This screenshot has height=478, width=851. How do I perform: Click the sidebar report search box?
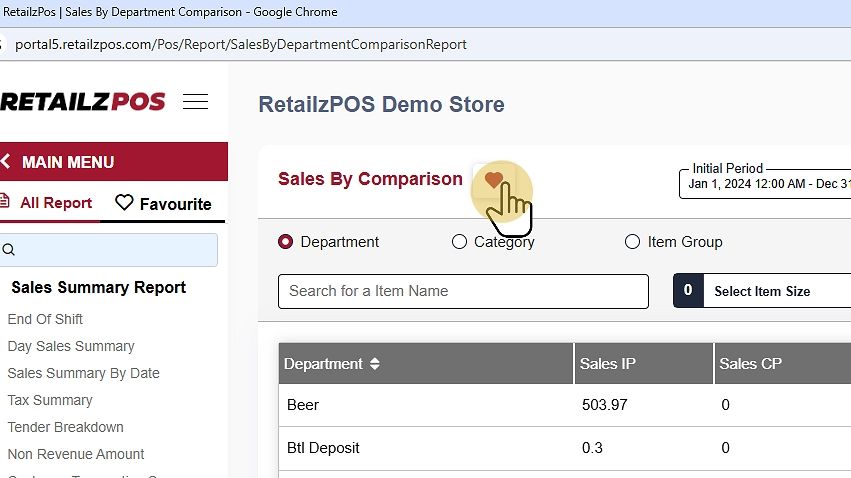tap(109, 250)
